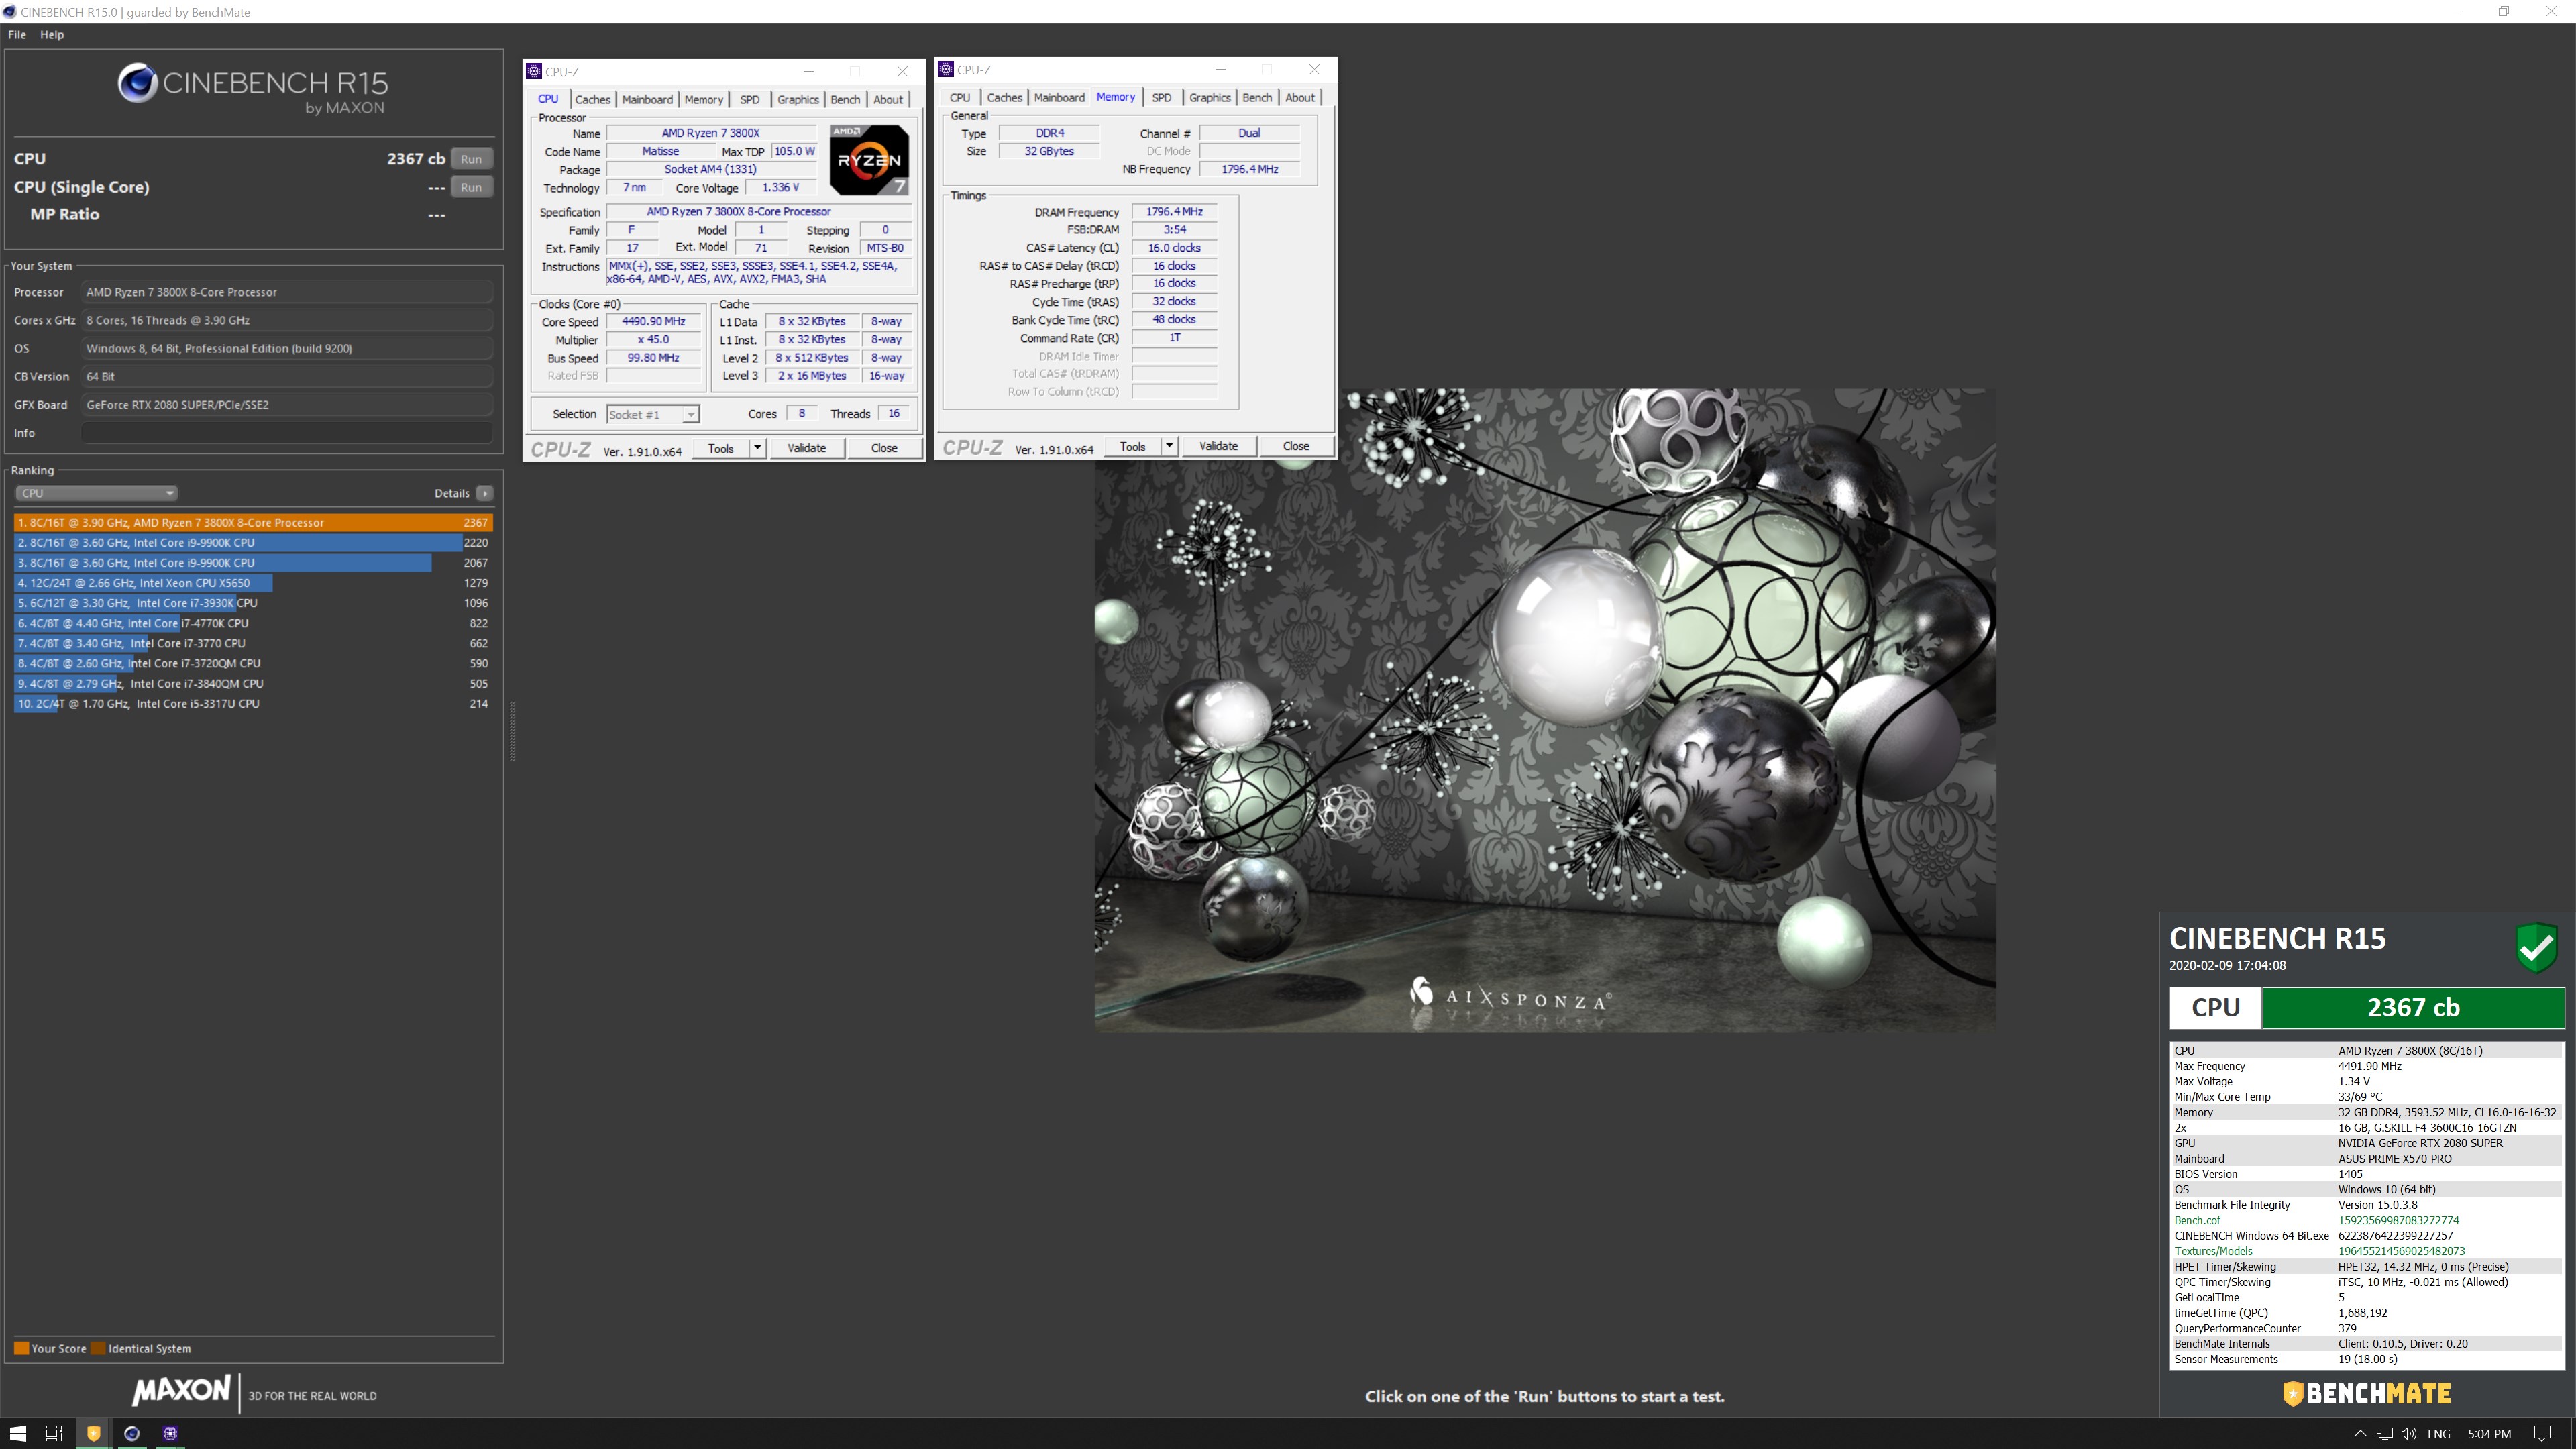Select the 2220 score i9-9900K ranking row
Screen dimensions: 2576x1449
[253, 543]
